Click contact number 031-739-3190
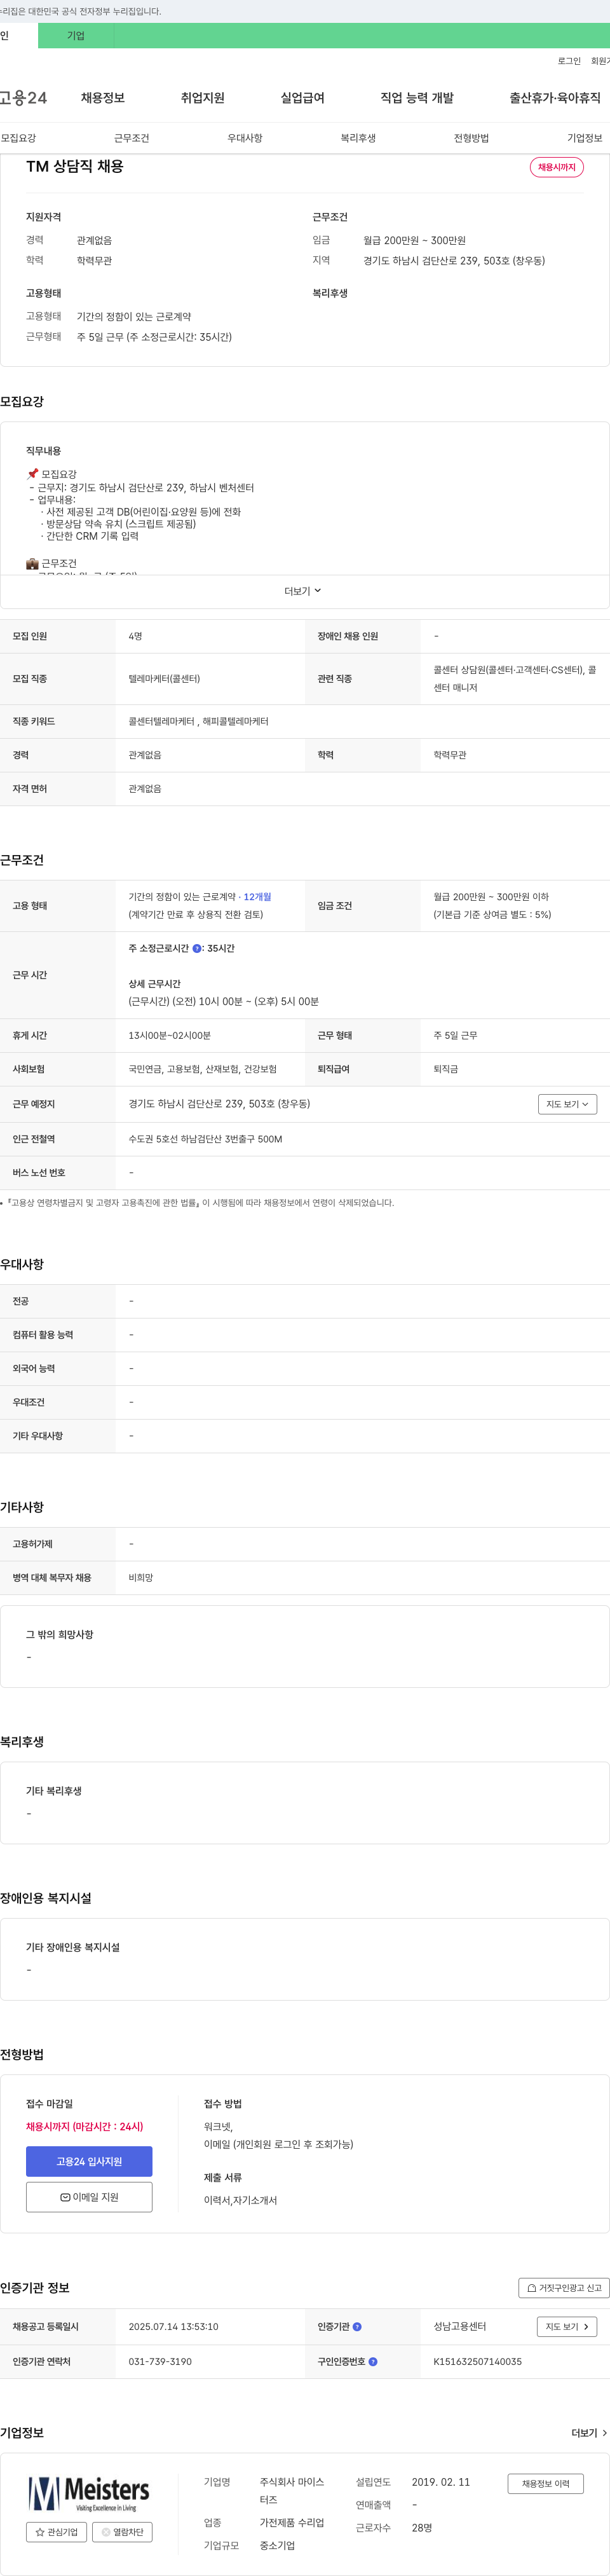This screenshot has width=610, height=2576. (x=160, y=2362)
